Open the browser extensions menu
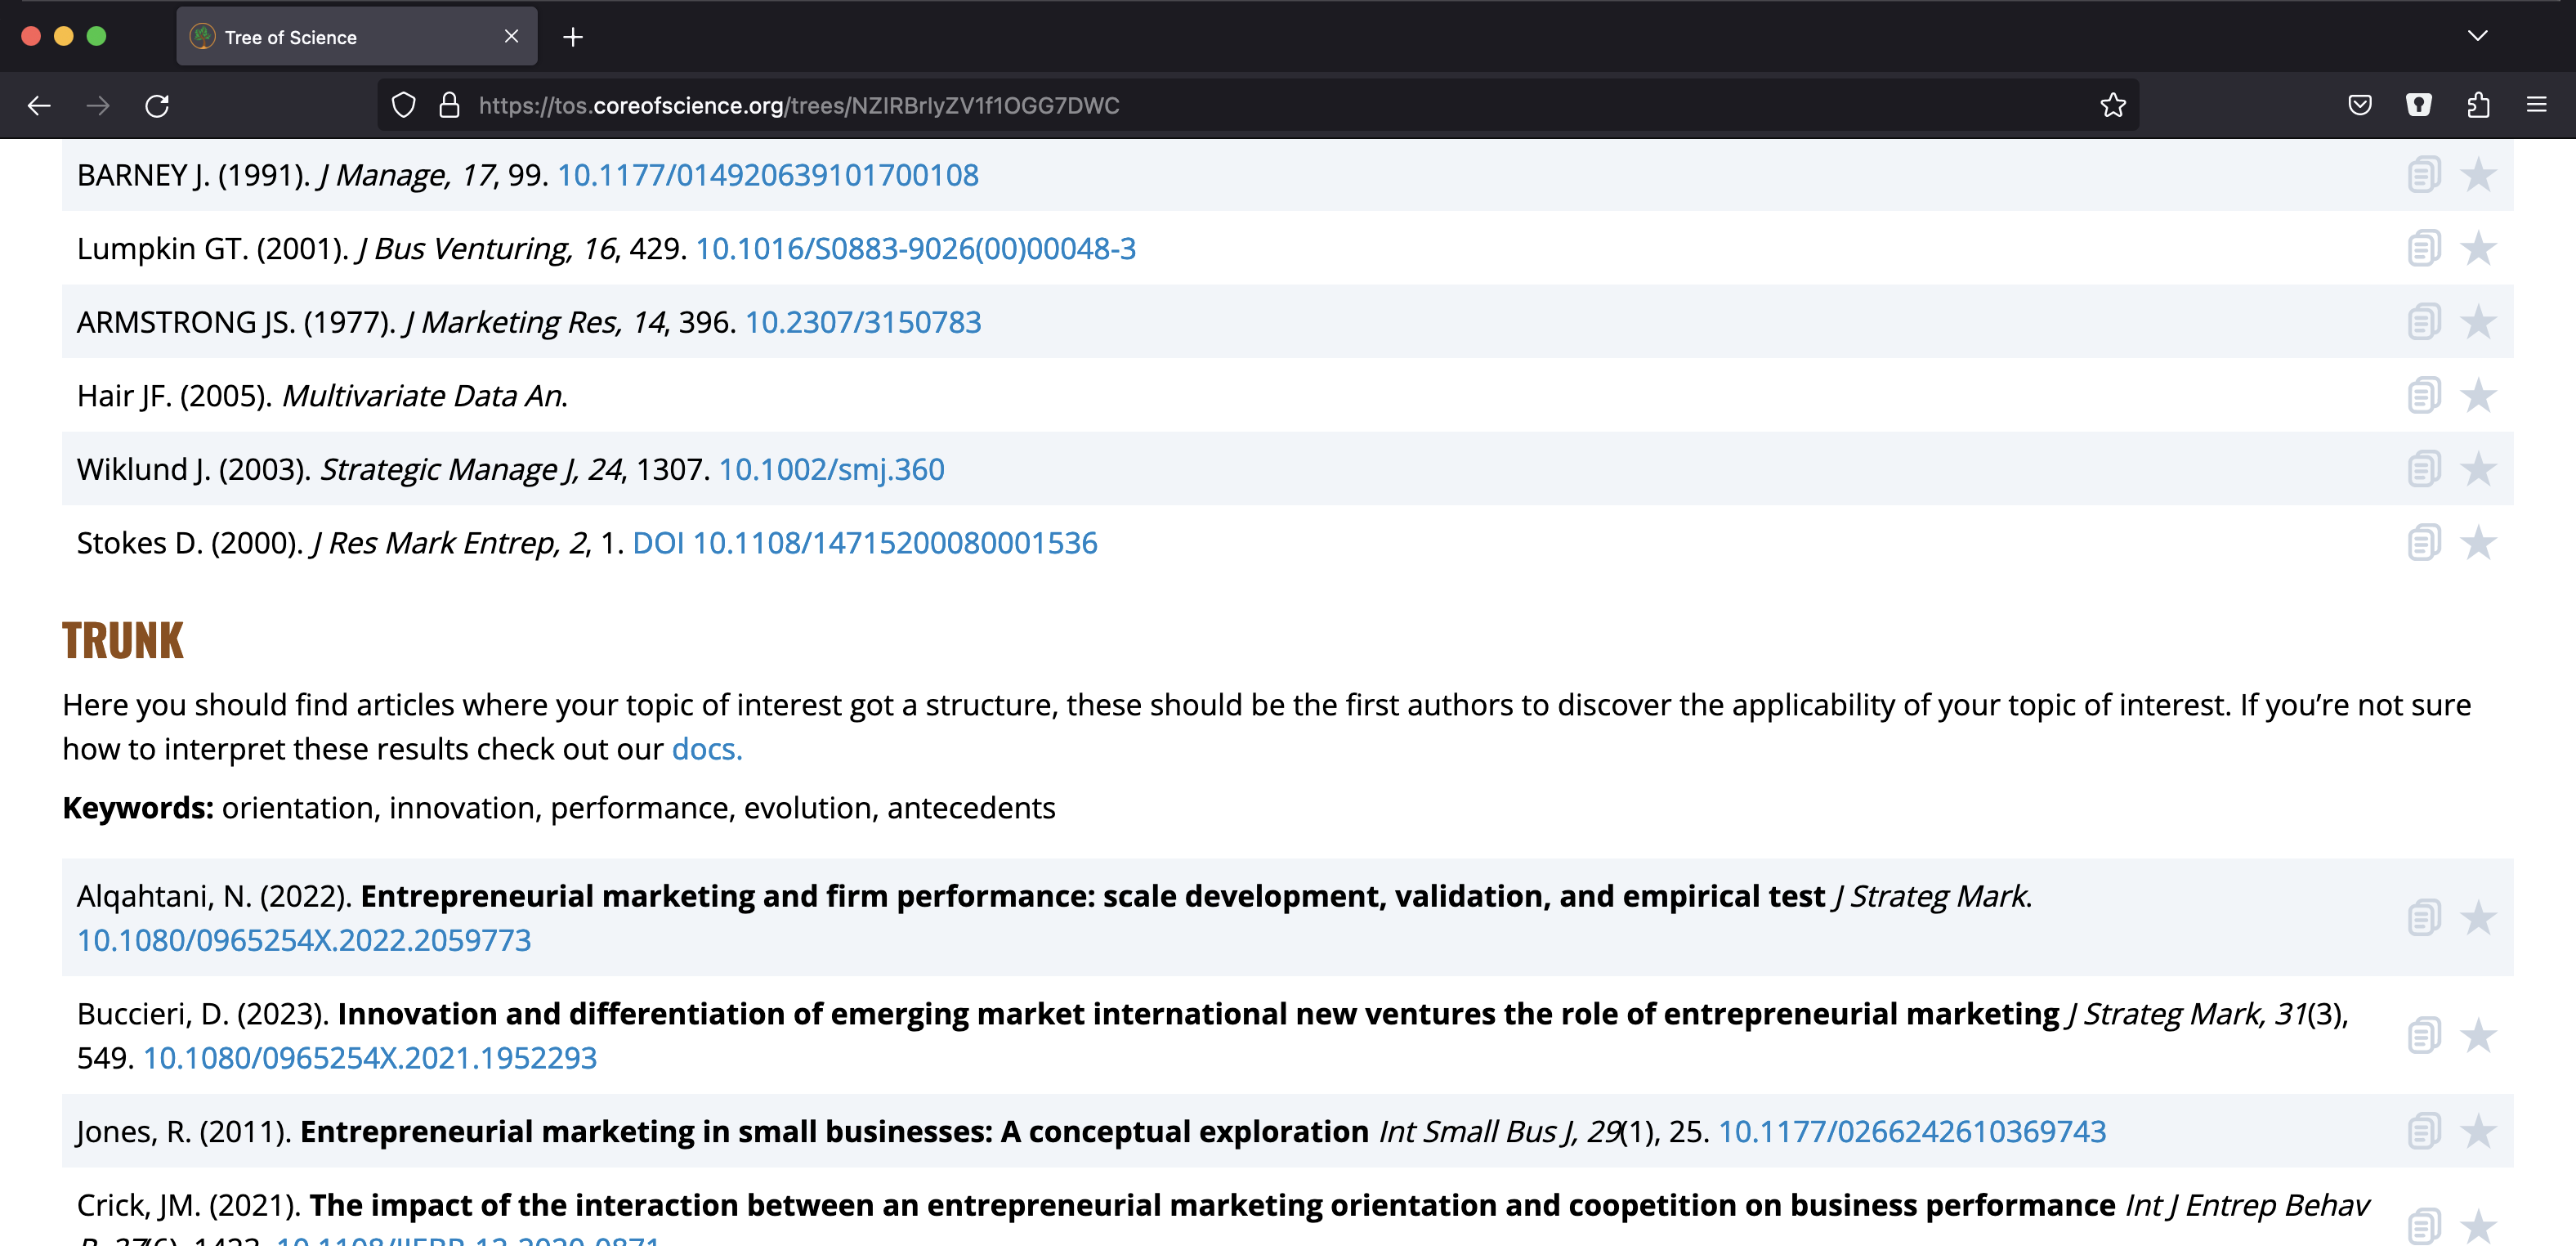The image size is (2576, 1246). [x=2478, y=105]
